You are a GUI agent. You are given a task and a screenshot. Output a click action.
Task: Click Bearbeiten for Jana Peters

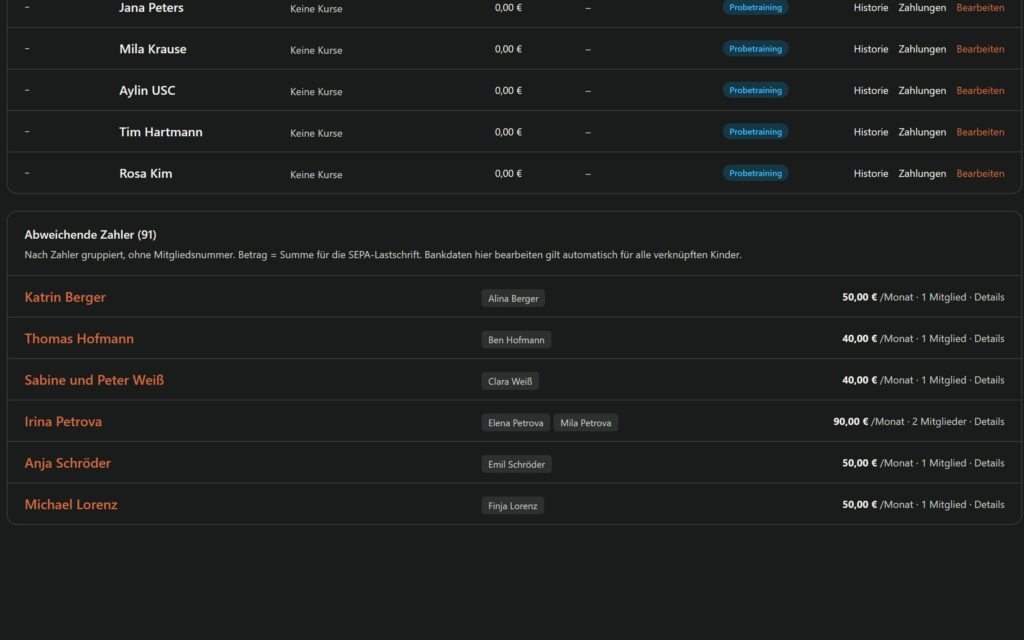point(980,8)
